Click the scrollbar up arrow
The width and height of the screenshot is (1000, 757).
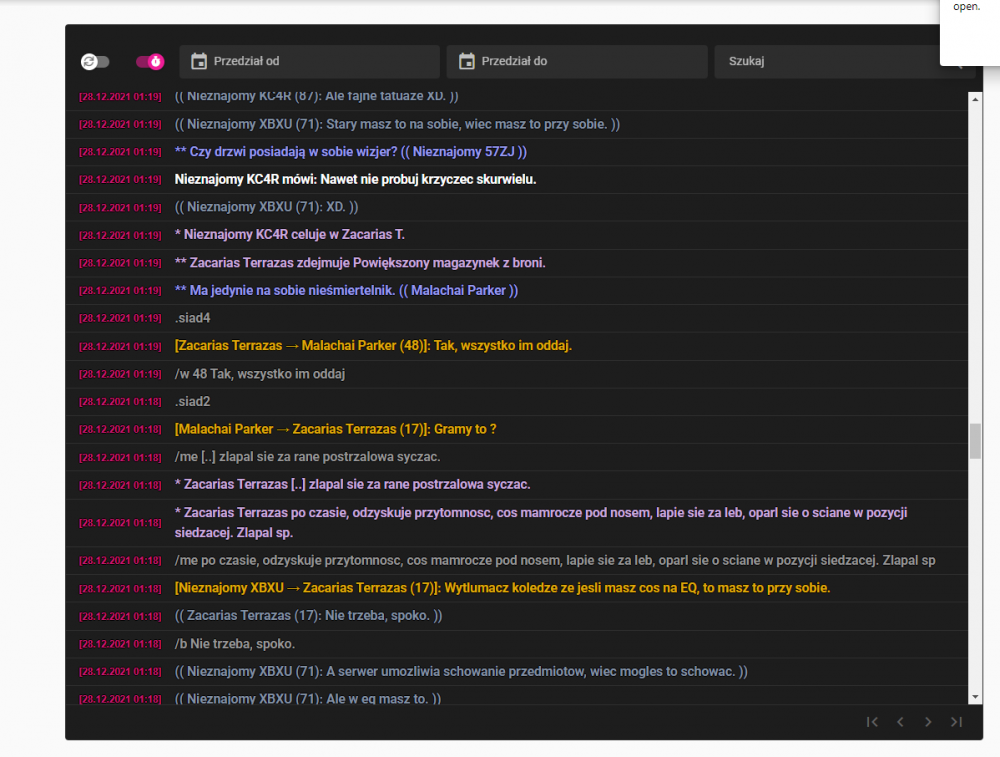pos(975,99)
